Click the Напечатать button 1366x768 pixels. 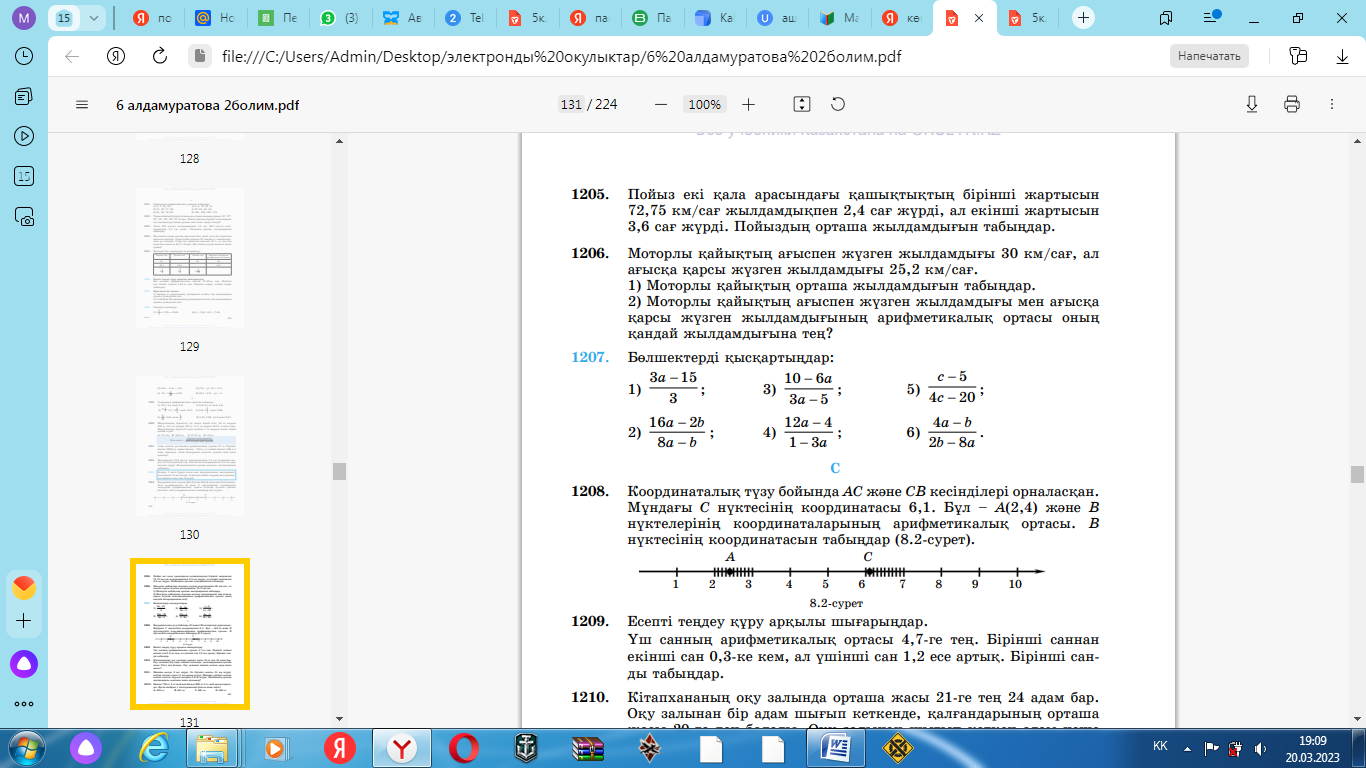[1209, 56]
